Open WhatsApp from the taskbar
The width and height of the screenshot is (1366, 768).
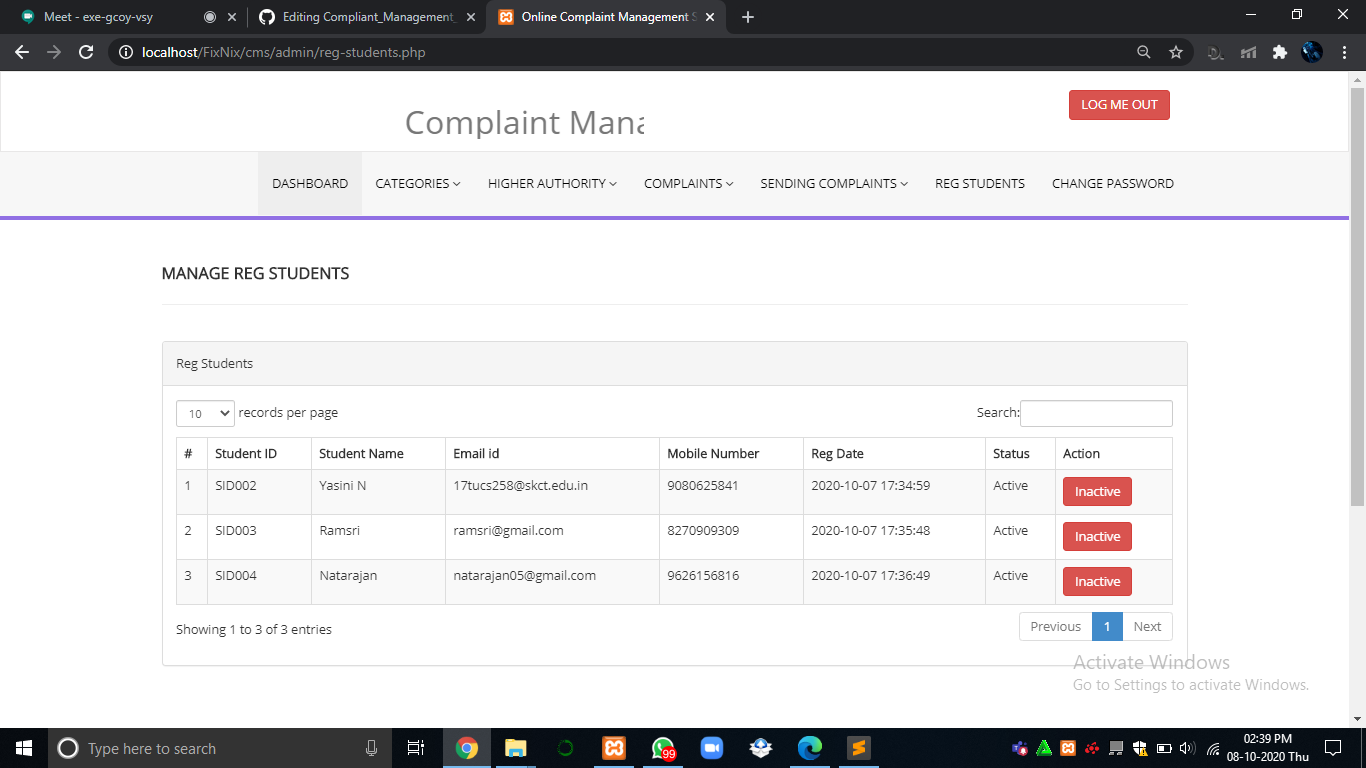tap(661, 748)
